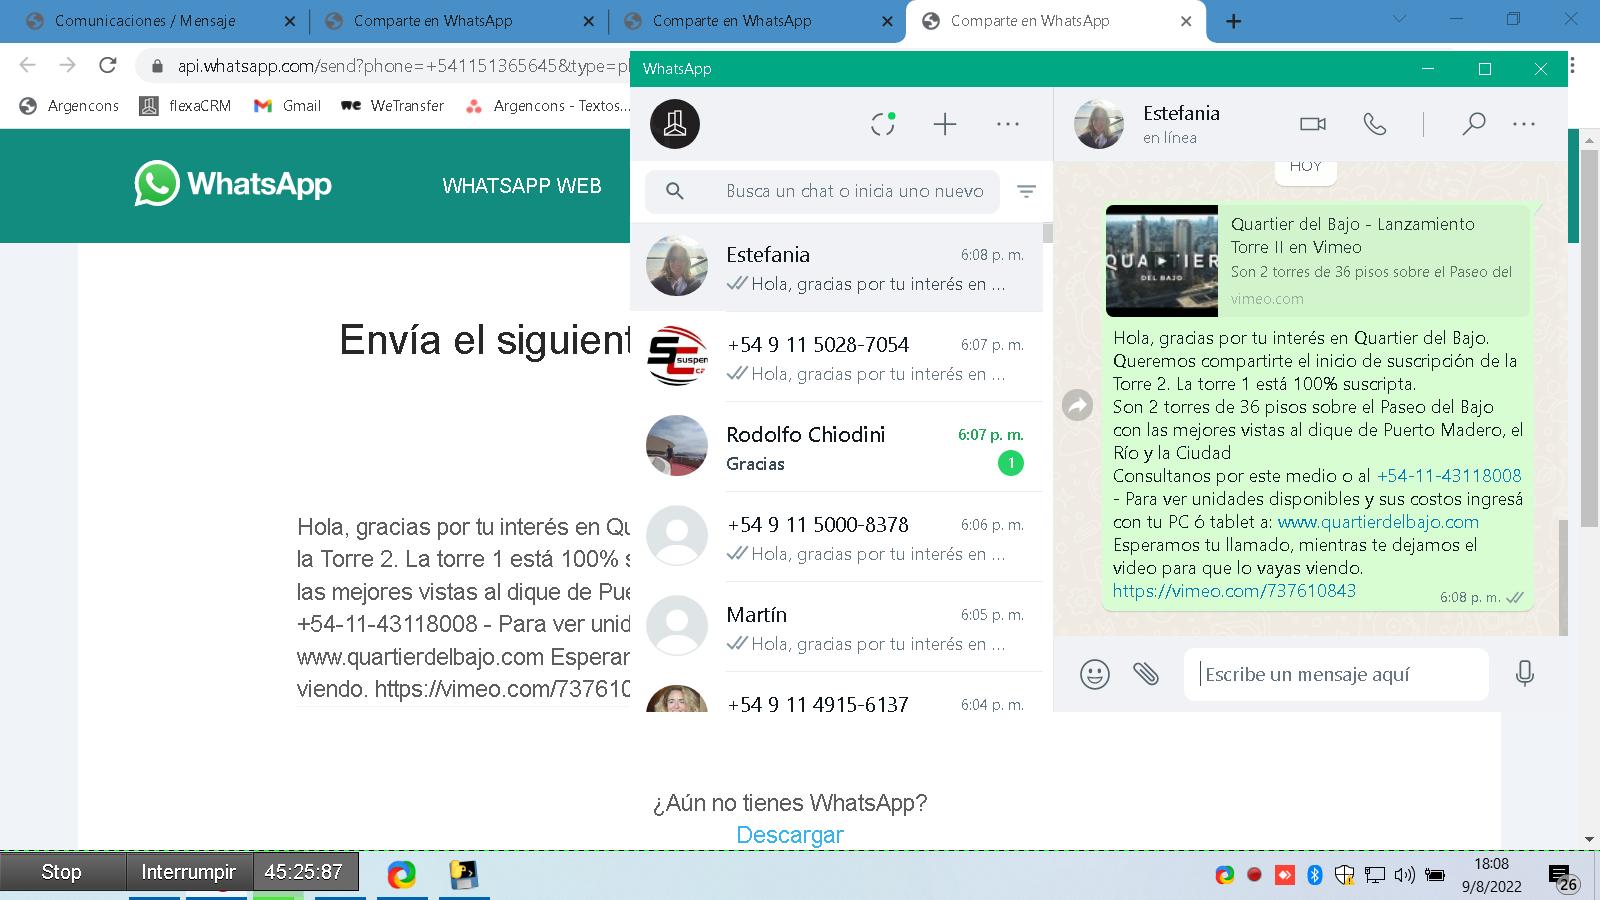The image size is (1600, 900).
Task: Open the notification center with 26 badge
Action: click(1563, 878)
